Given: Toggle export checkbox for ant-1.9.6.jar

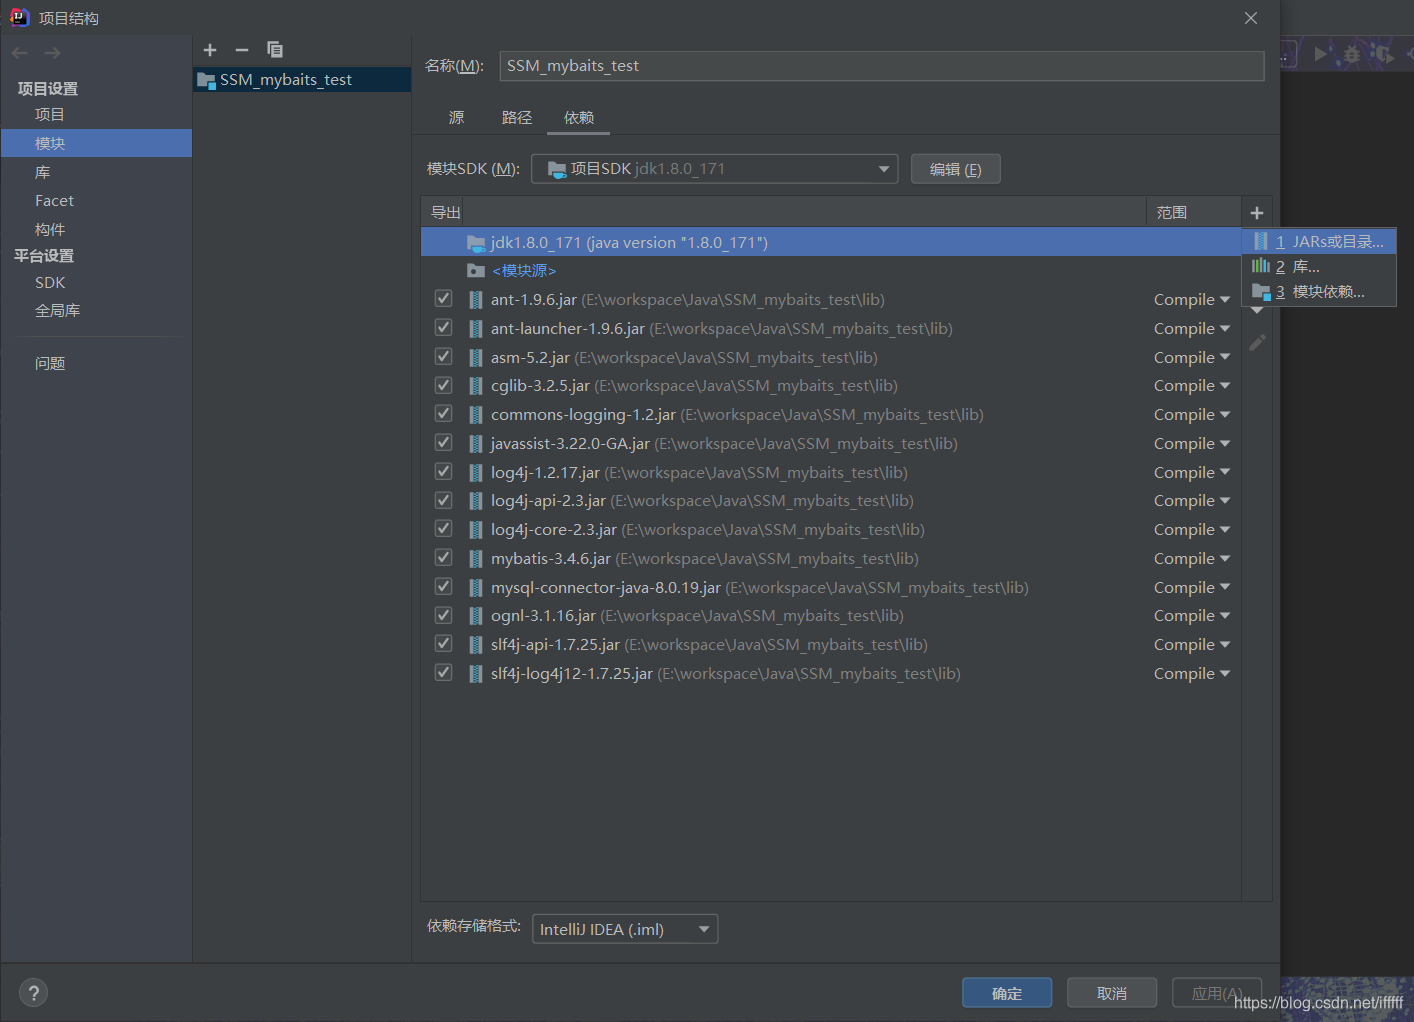Looking at the screenshot, I should coord(444,299).
